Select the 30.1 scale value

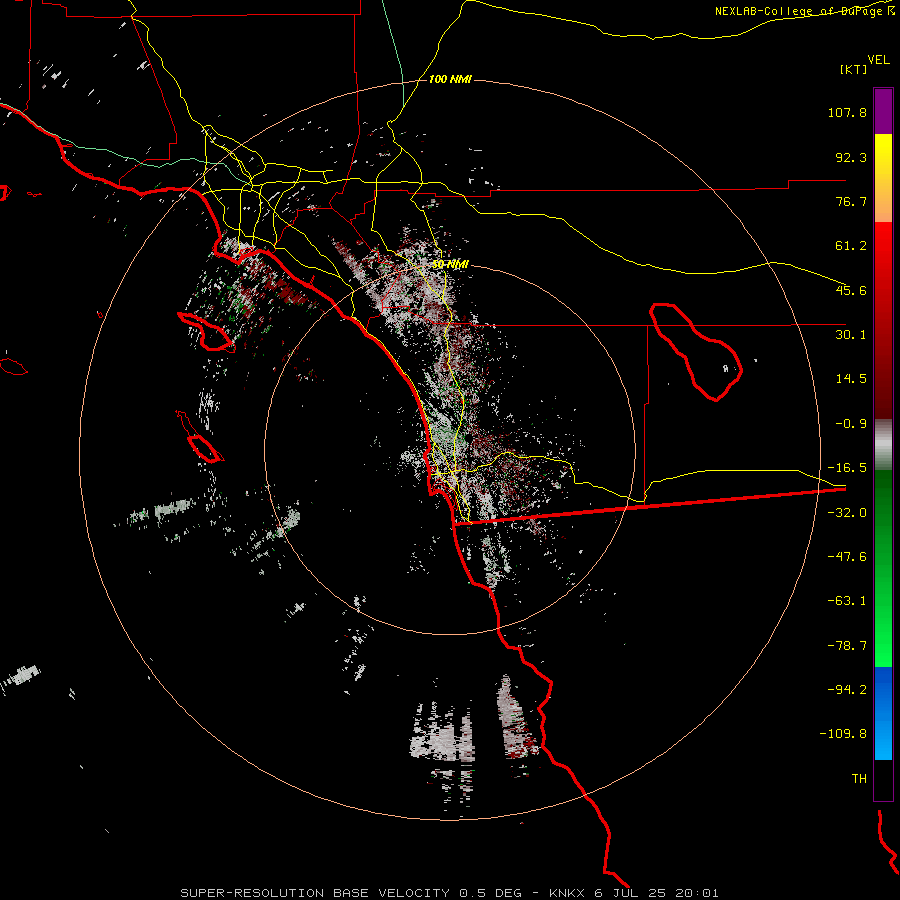click(851, 335)
